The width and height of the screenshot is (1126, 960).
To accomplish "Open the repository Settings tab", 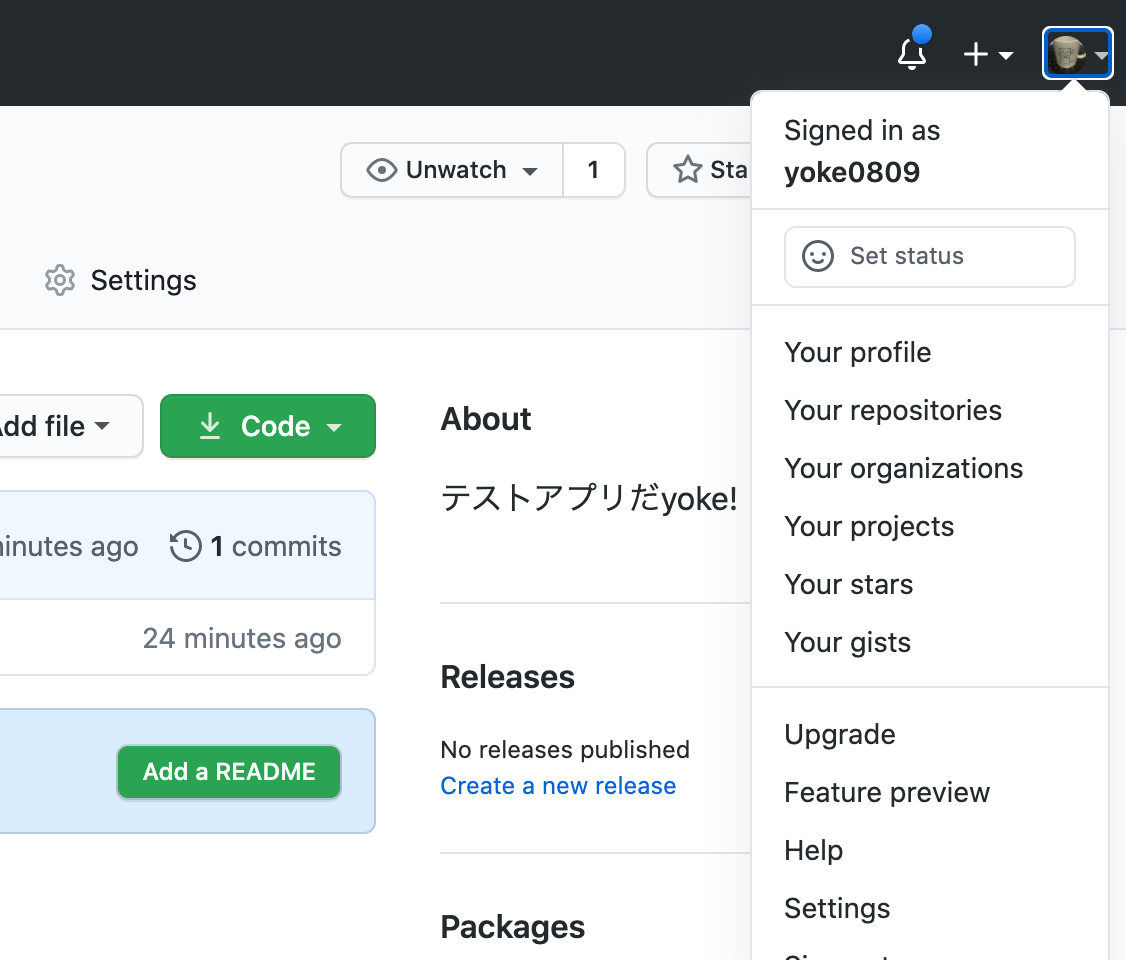I will click(121, 280).
